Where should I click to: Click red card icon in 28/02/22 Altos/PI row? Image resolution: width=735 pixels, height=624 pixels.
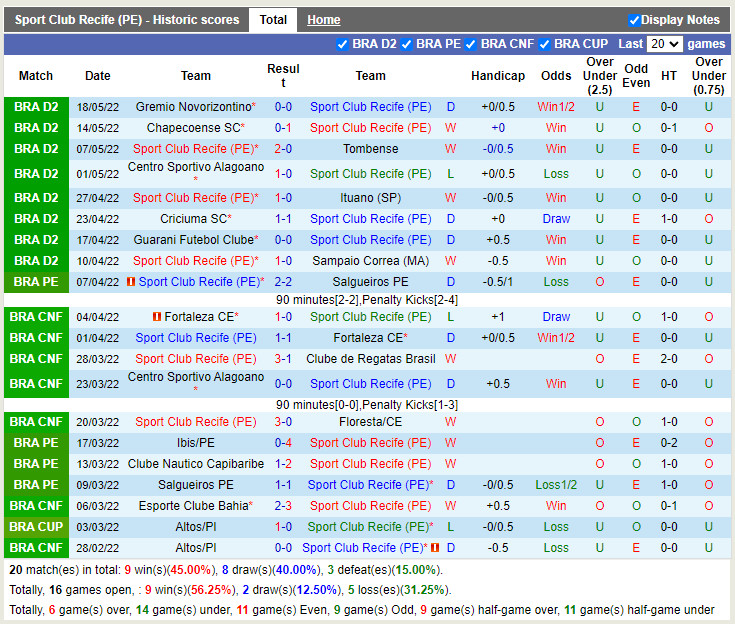click(x=436, y=548)
